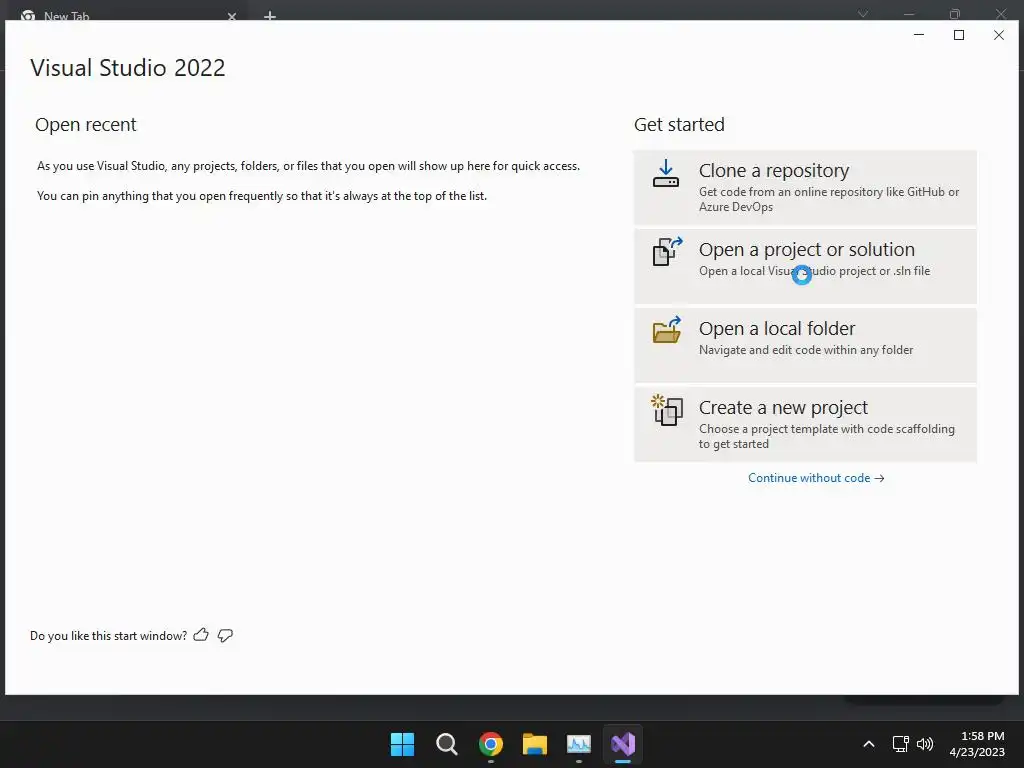The height and width of the screenshot is (768, 1024).
Task: Click 'Do you like this start window?' text
Action: coord(108,635)
